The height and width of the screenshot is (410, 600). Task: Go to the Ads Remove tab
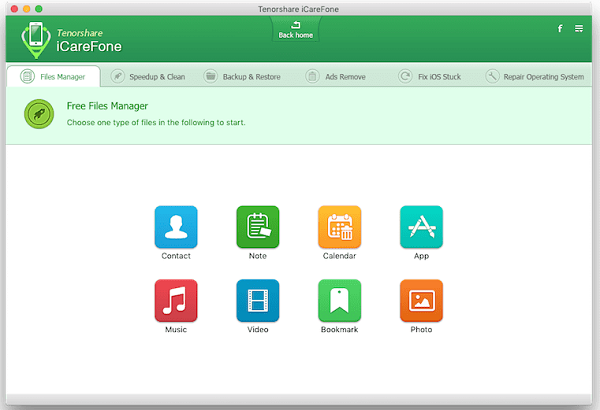(337, 76)
